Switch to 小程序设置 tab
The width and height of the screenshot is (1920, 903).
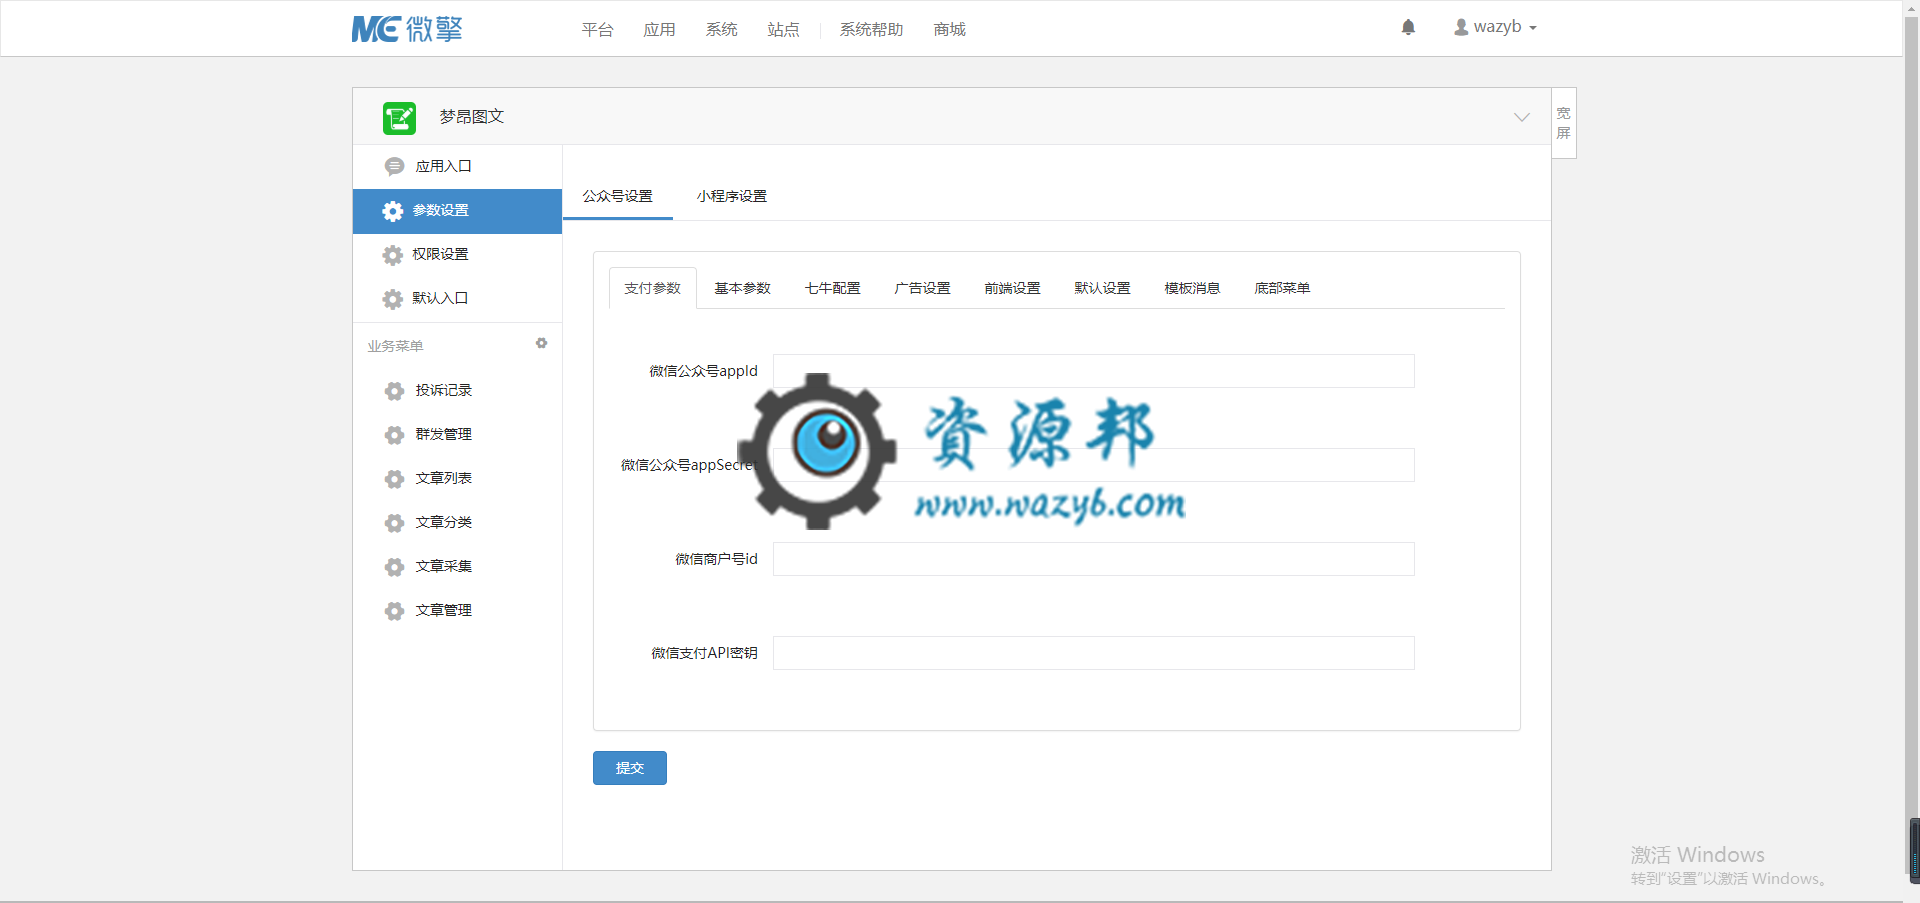click(732, 196)
